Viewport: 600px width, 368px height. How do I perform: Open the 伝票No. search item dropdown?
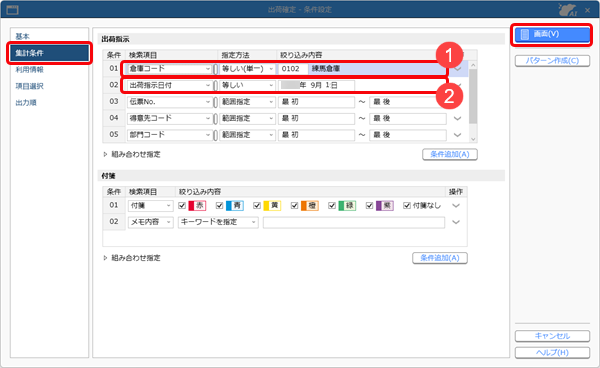coord(170,102)
